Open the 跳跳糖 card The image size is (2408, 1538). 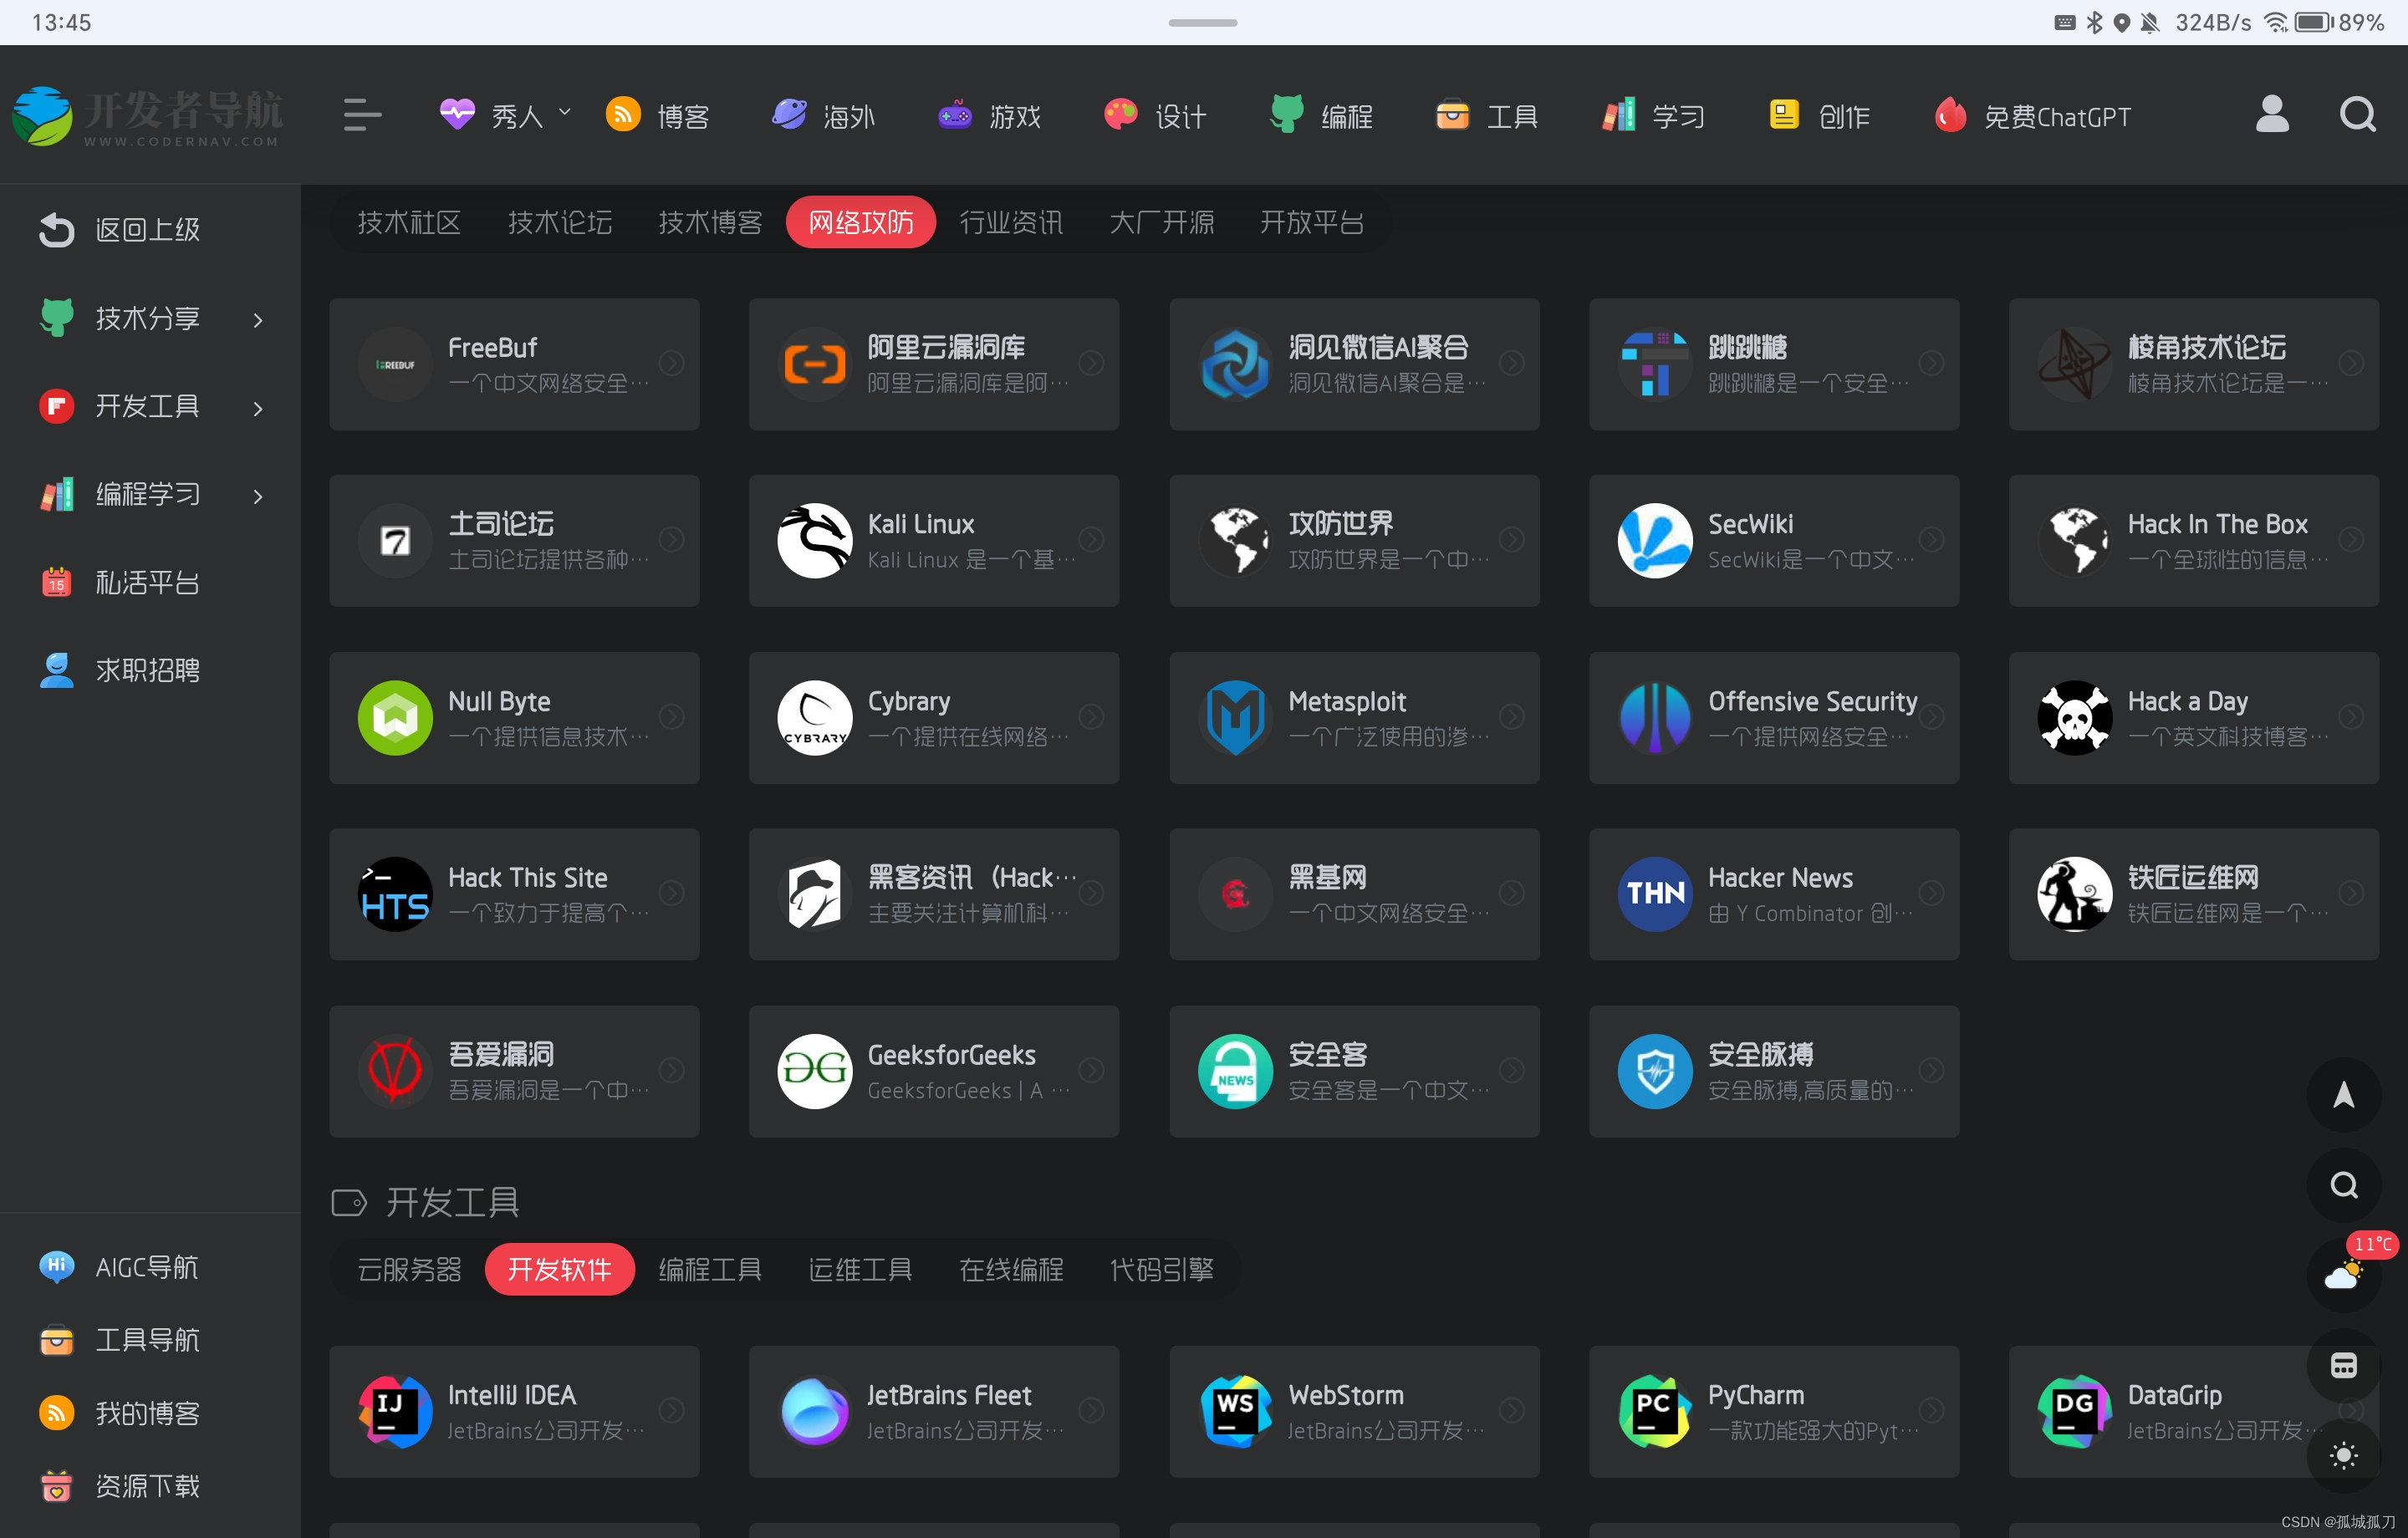click(x=1774, y=364)
